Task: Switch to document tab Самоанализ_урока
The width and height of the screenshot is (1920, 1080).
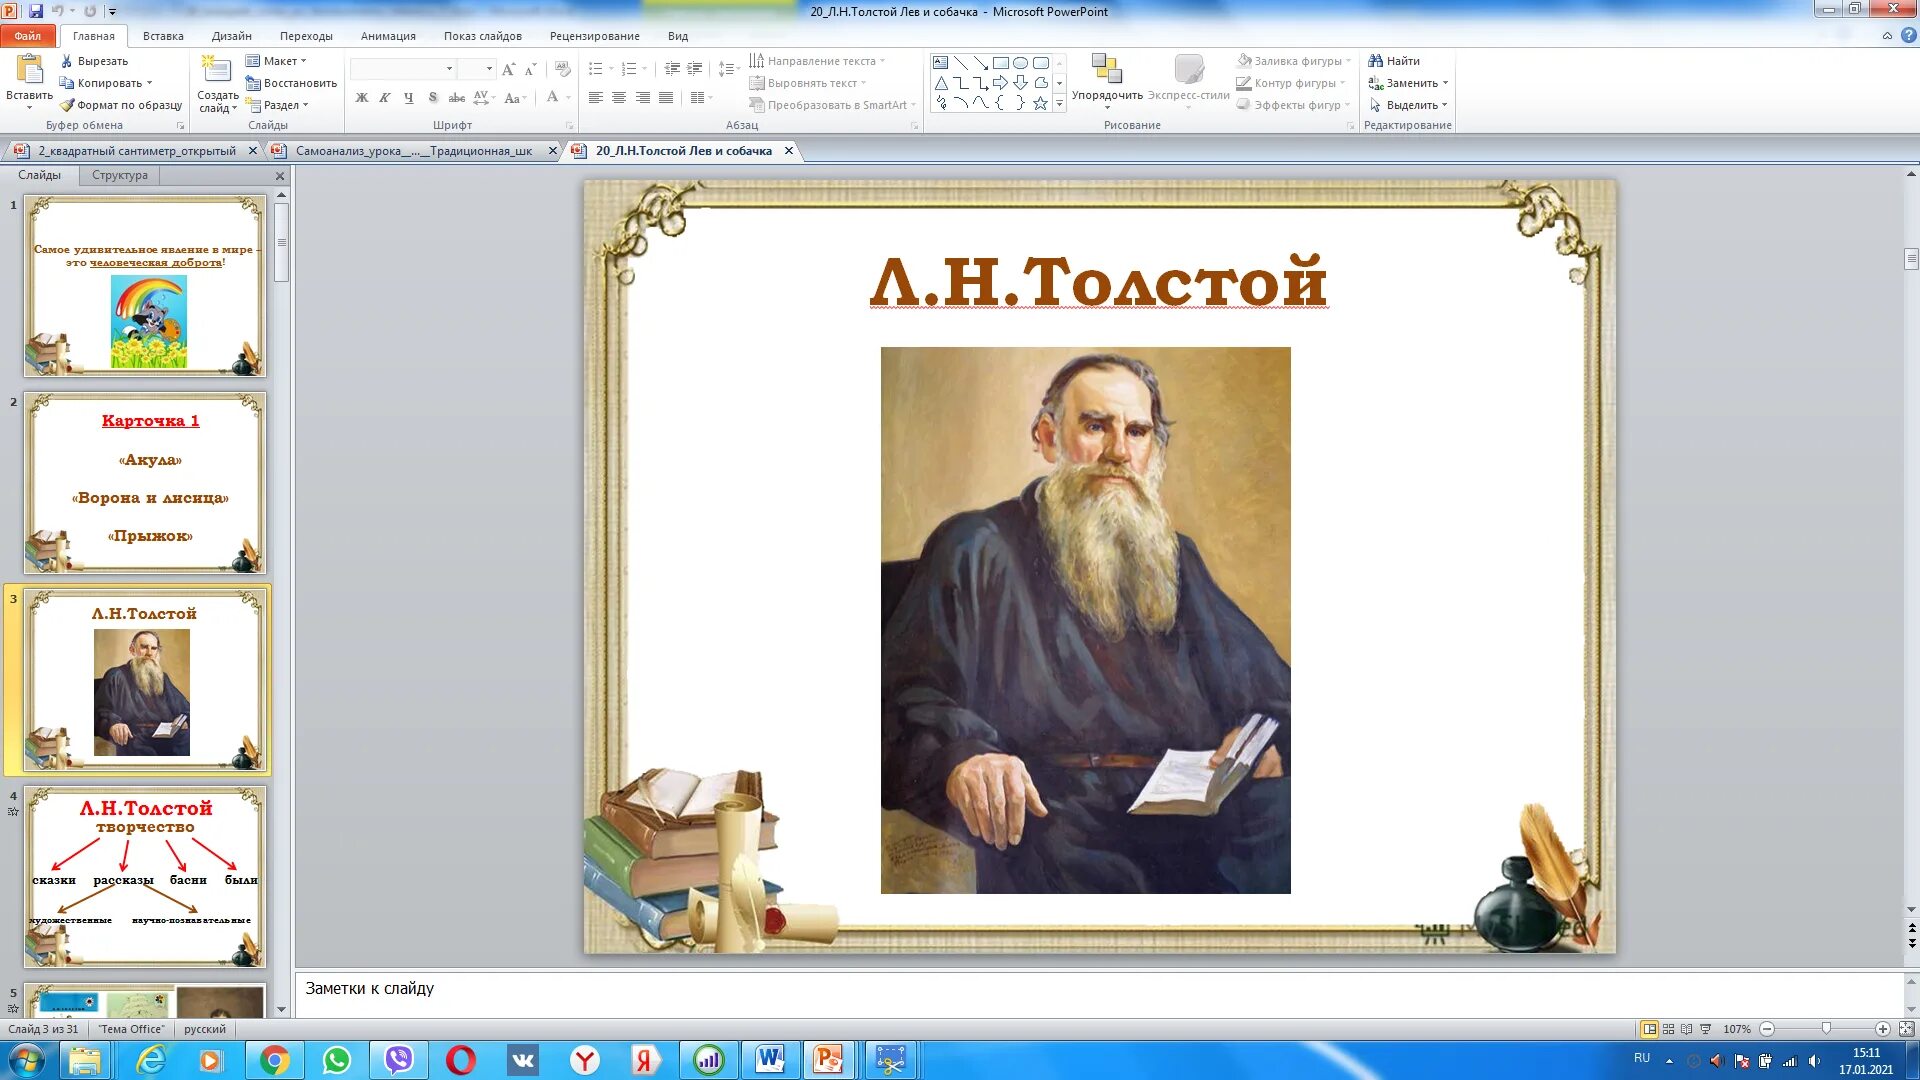Action: point(413,151)
